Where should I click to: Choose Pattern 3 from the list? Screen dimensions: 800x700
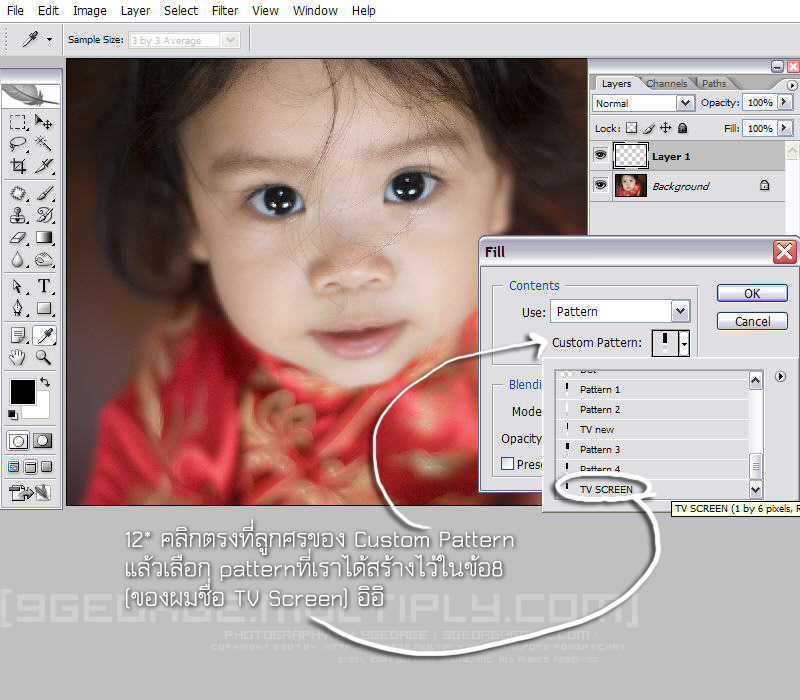point(652,449)
